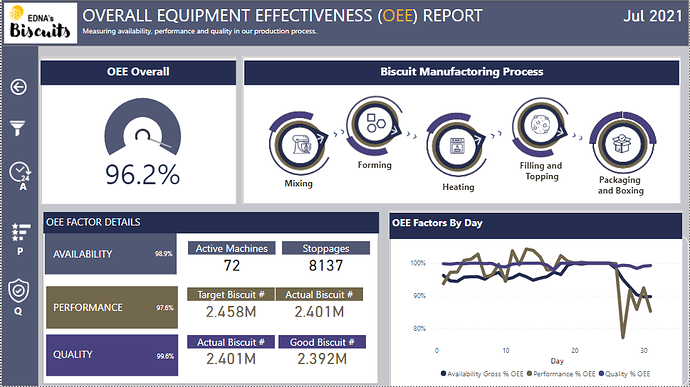The height and width of the screenshot is (387, 690).
Task: Click Performance % OEE legend item
Action: (x=561, y=374)
